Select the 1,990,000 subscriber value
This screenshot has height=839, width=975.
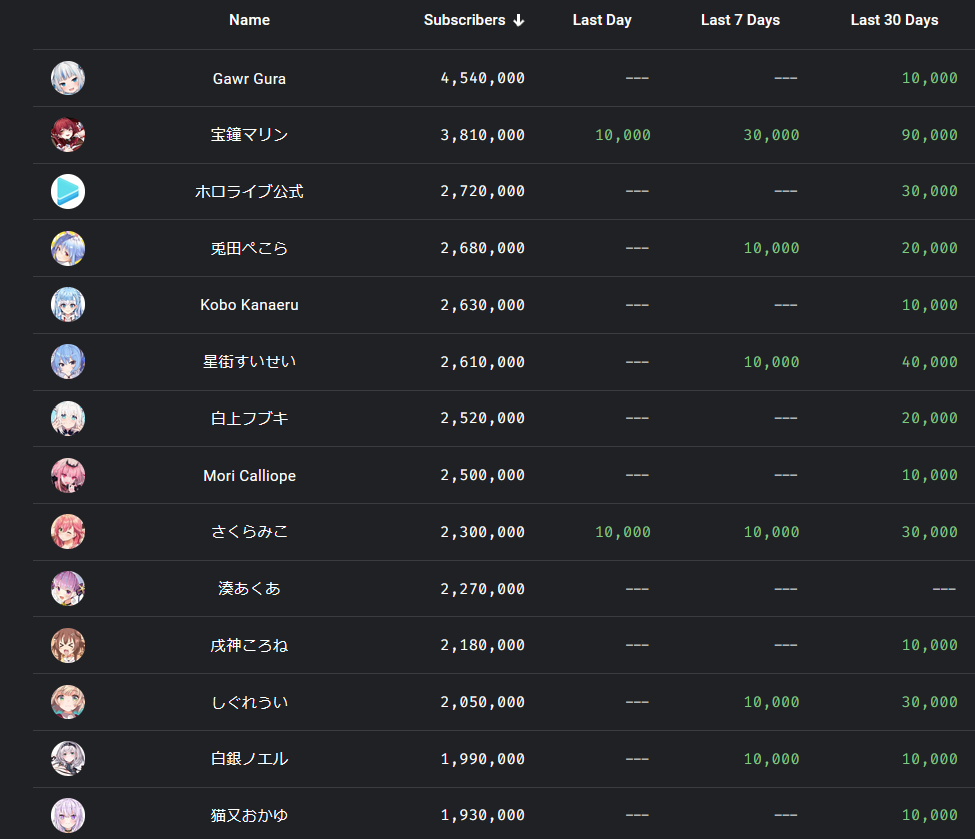click(x=483, y=759)
